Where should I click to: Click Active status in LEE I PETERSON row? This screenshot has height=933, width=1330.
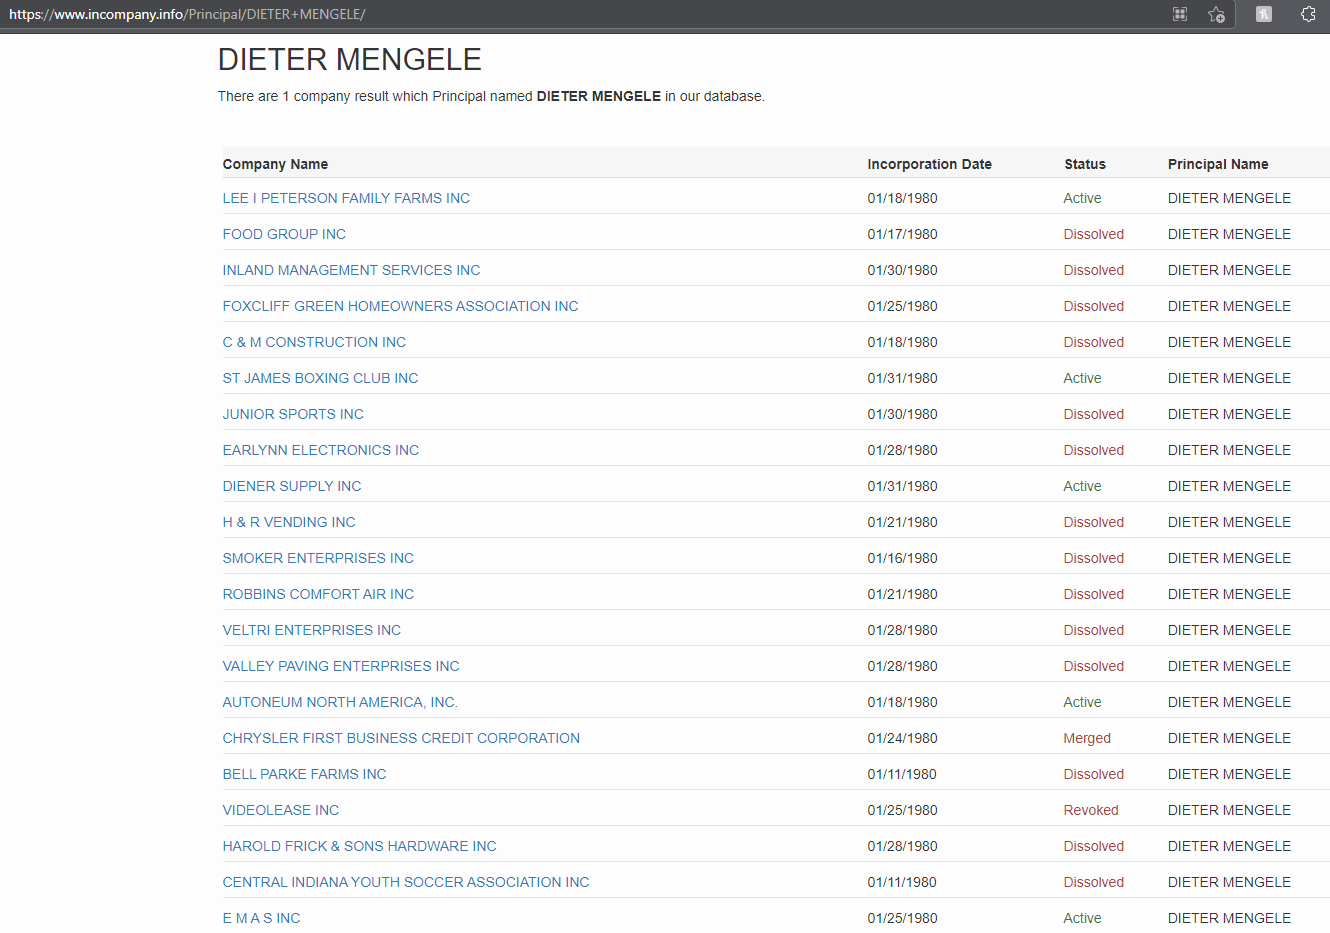click(x=1082, y=198)
